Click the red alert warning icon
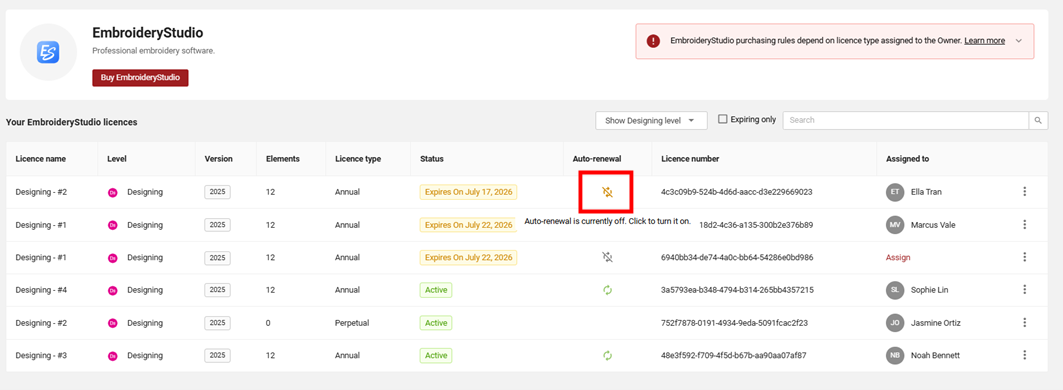The height and width of the screenshot is (390, 1063). [653, 41]
